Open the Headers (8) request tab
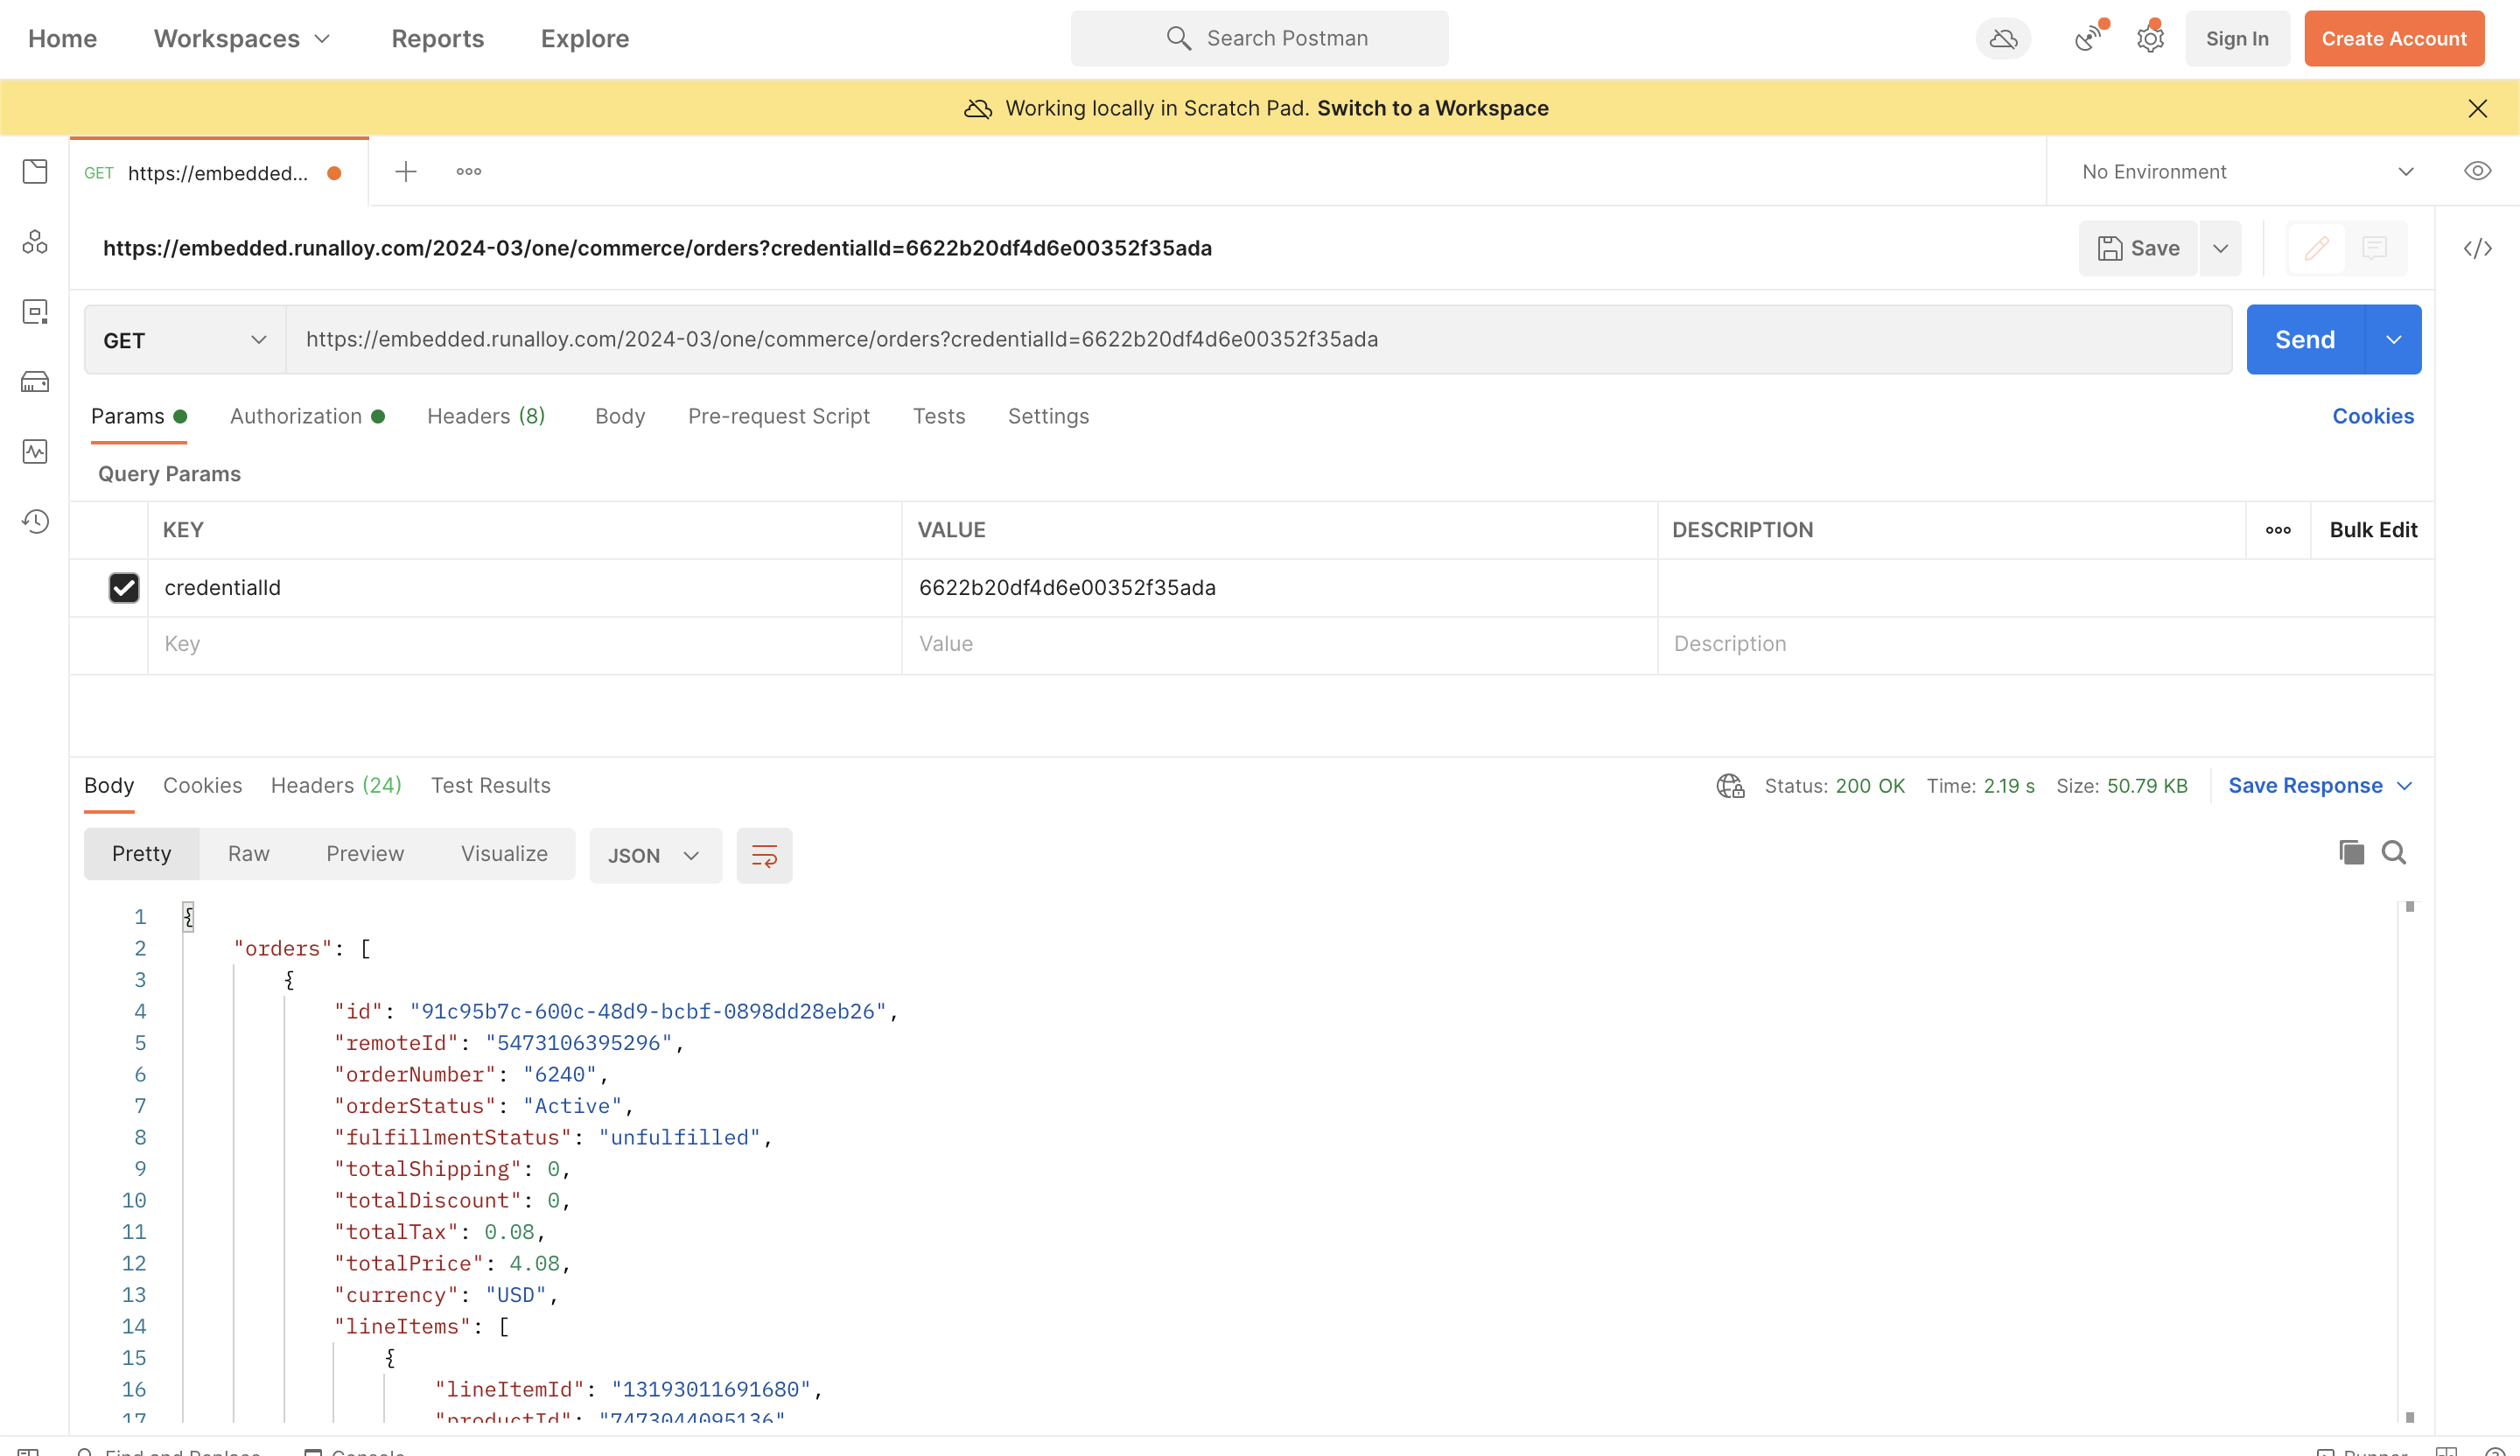The width and height of the screenshot is (2520, 1456). point(486,416)
